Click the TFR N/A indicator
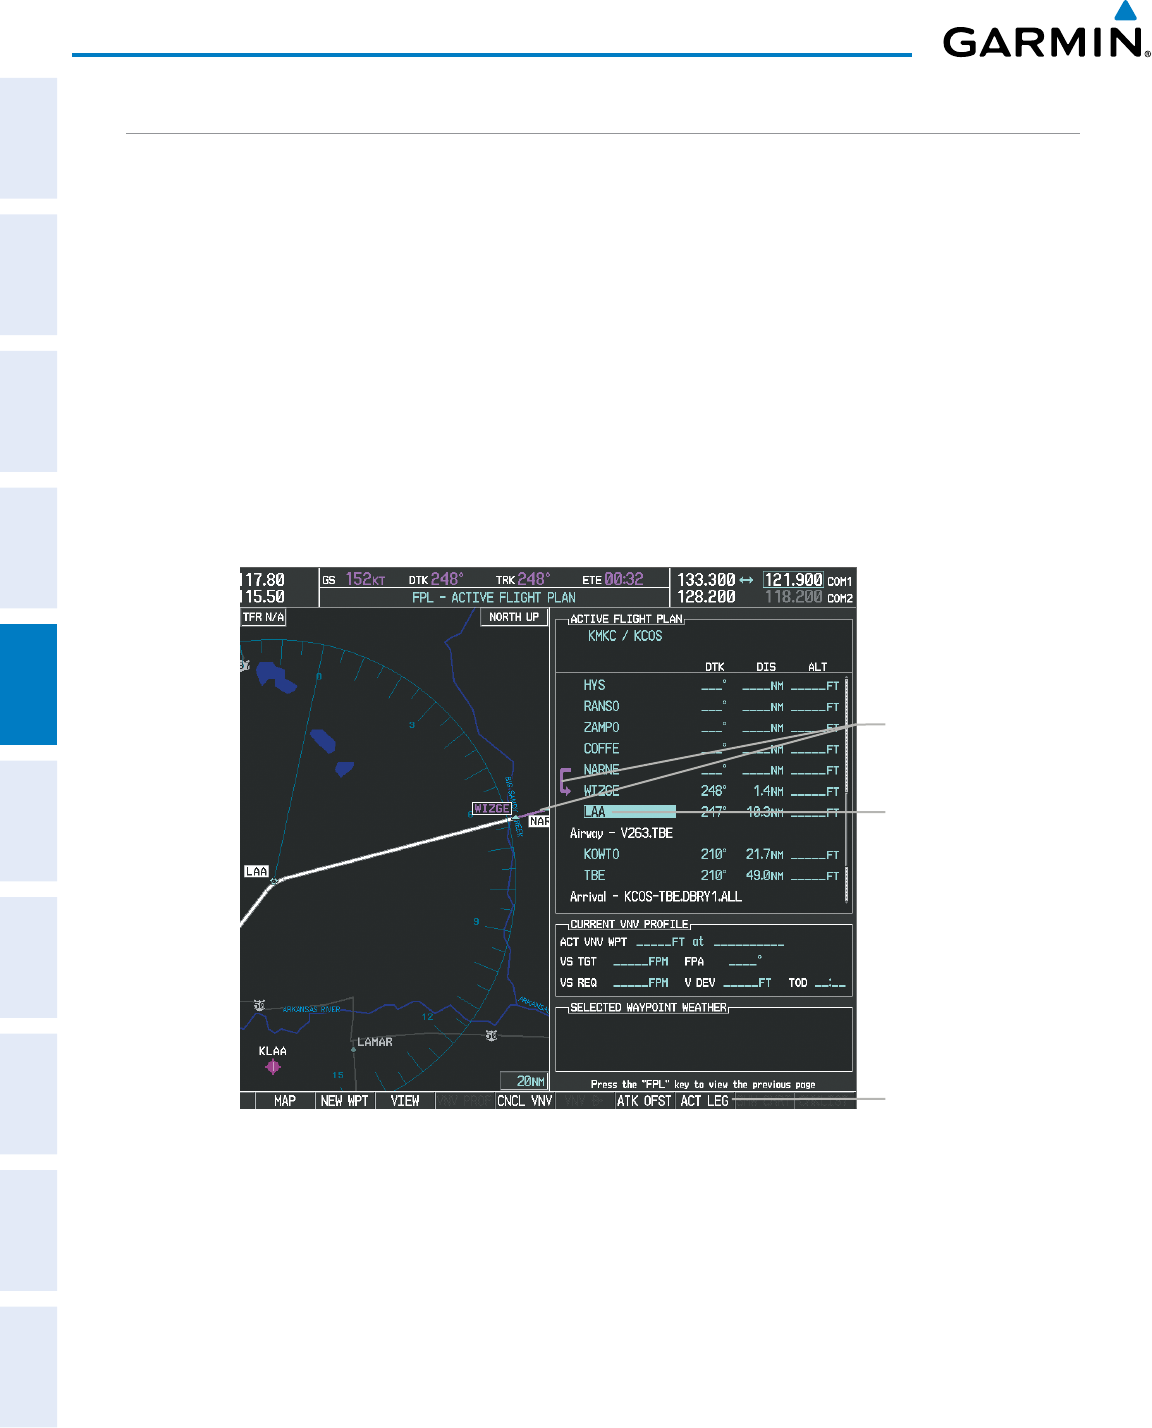 coord(264,617)
